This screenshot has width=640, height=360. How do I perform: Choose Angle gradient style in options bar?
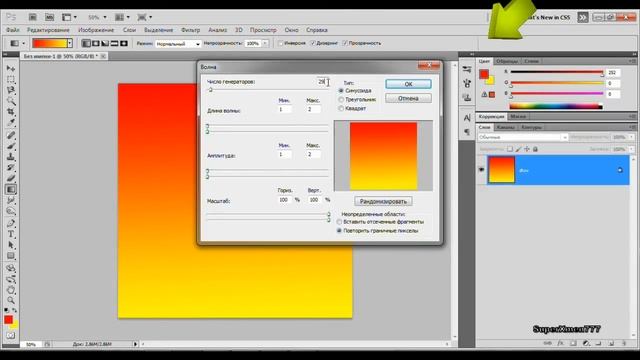click(x=105, y=43)
